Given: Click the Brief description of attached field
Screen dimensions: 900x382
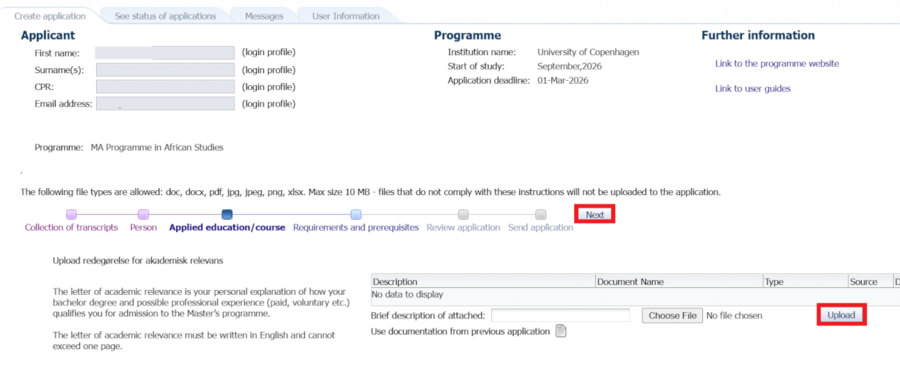Looking at the screenshot, I should coord(561,315).
